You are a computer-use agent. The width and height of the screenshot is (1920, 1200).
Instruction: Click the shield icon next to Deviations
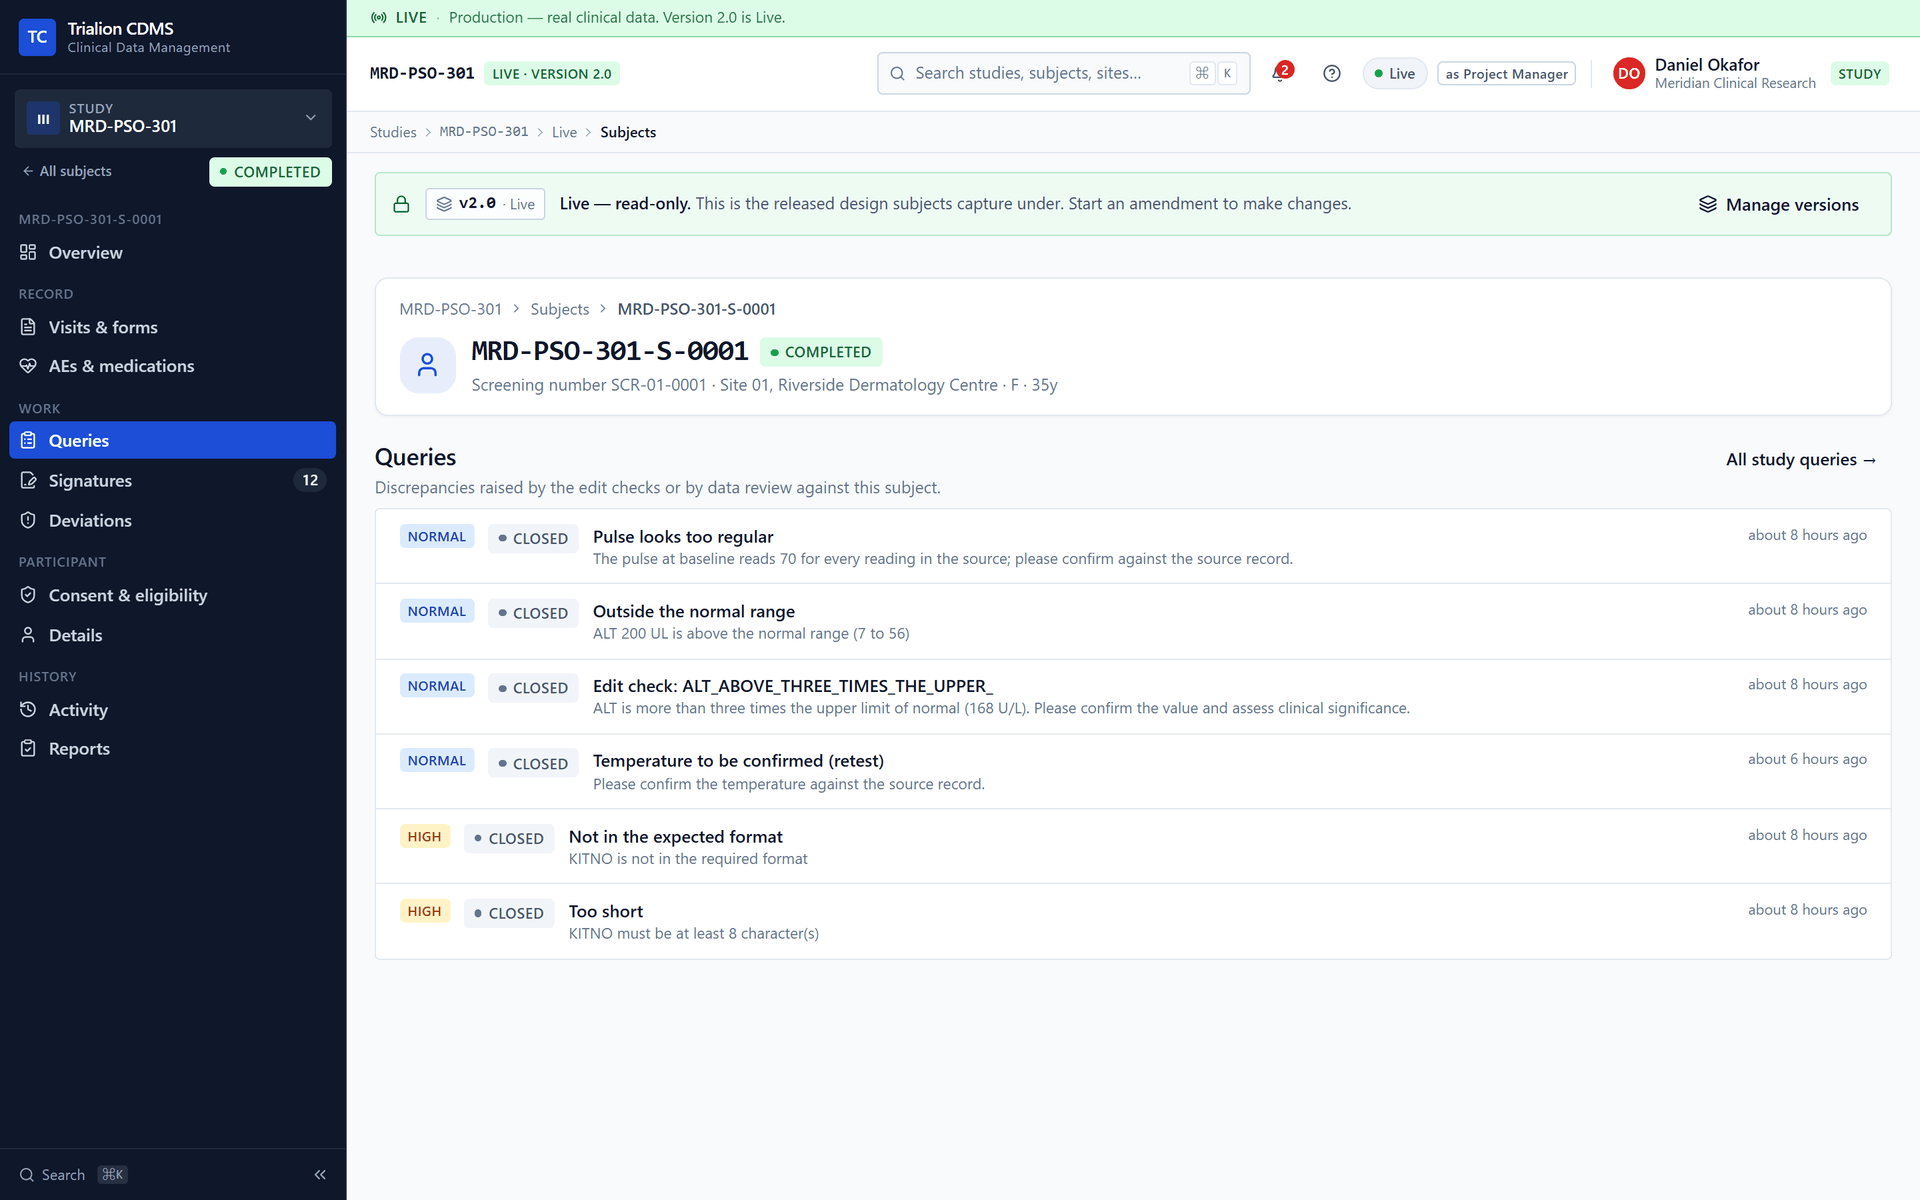click(x=28, y=520)
